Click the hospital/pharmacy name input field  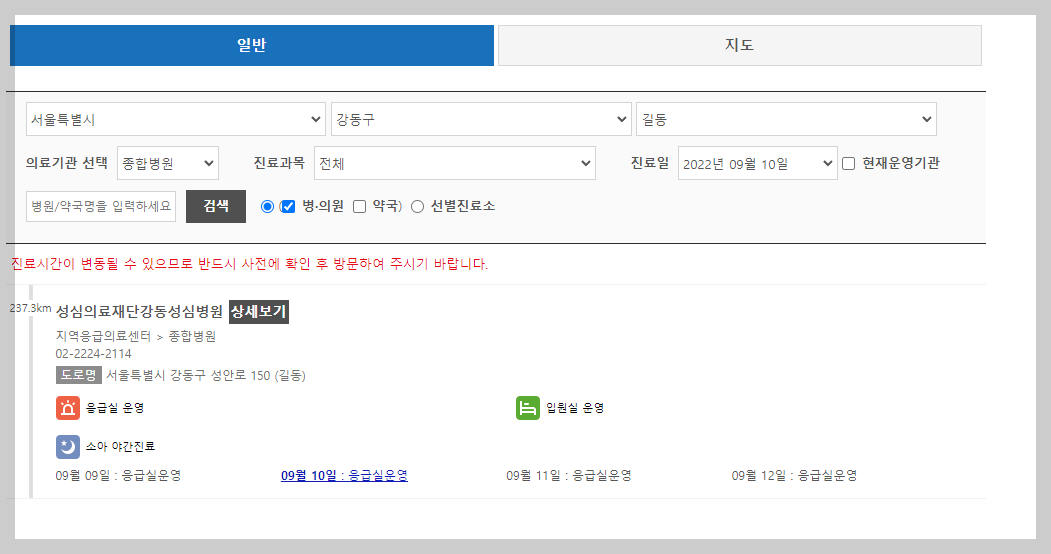[x=101, y=206]
